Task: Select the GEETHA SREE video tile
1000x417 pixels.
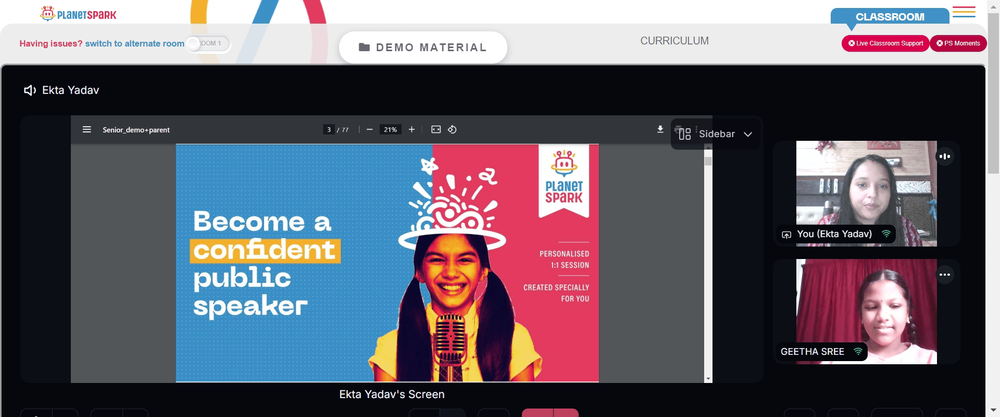Action: 866,311
